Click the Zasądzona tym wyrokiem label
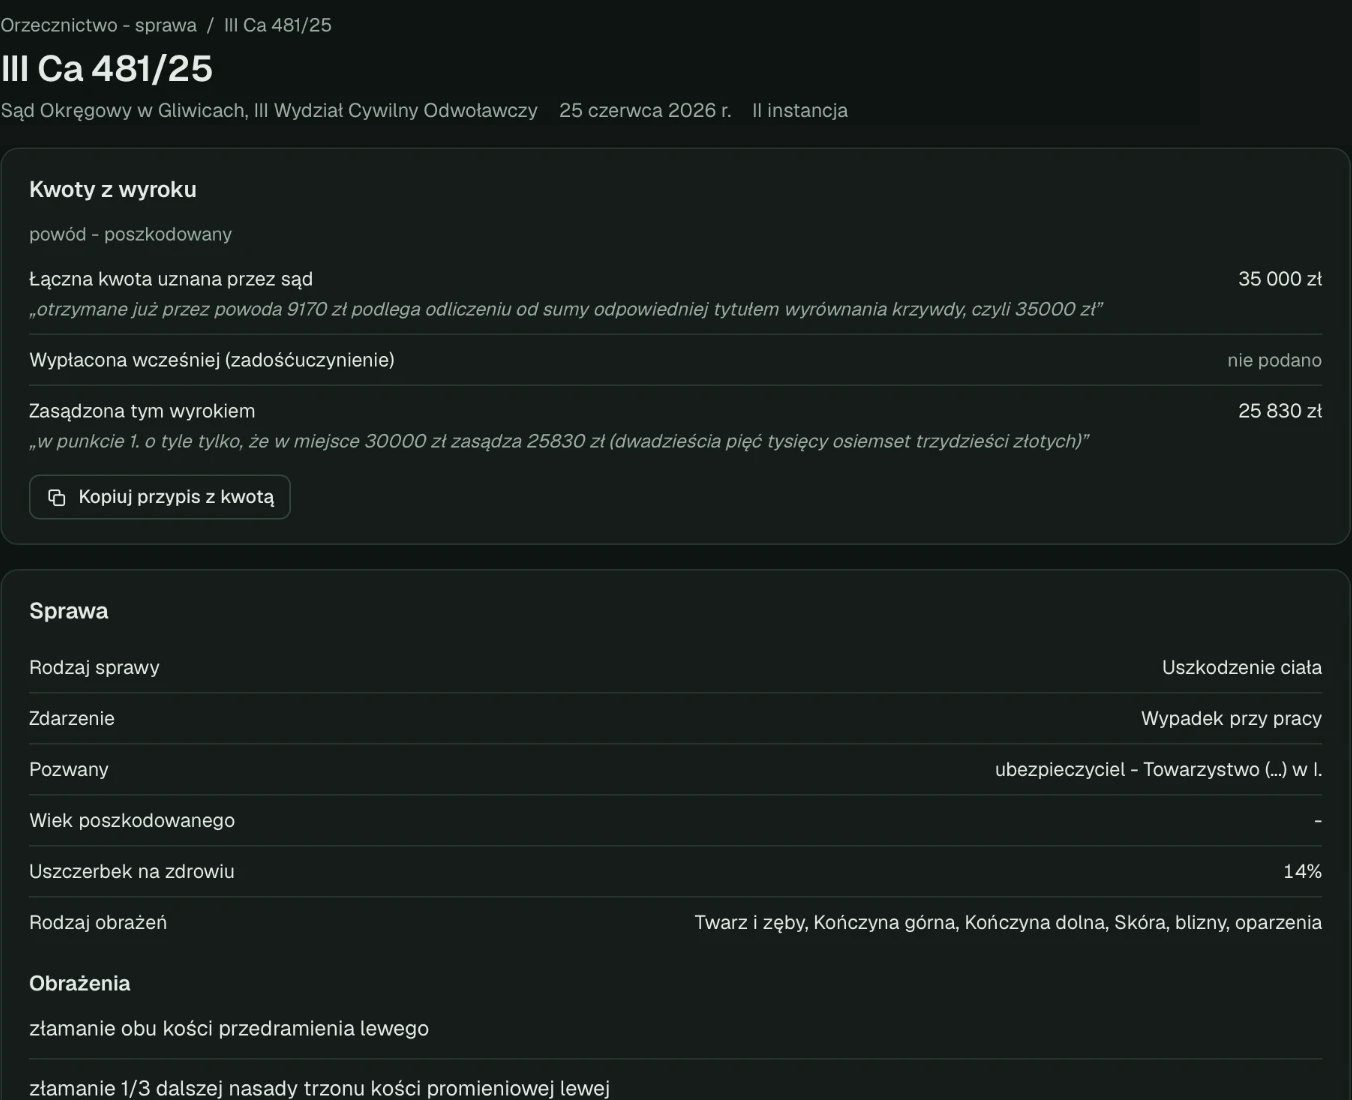The image size is (1352, 1100). tap(142, 411)
